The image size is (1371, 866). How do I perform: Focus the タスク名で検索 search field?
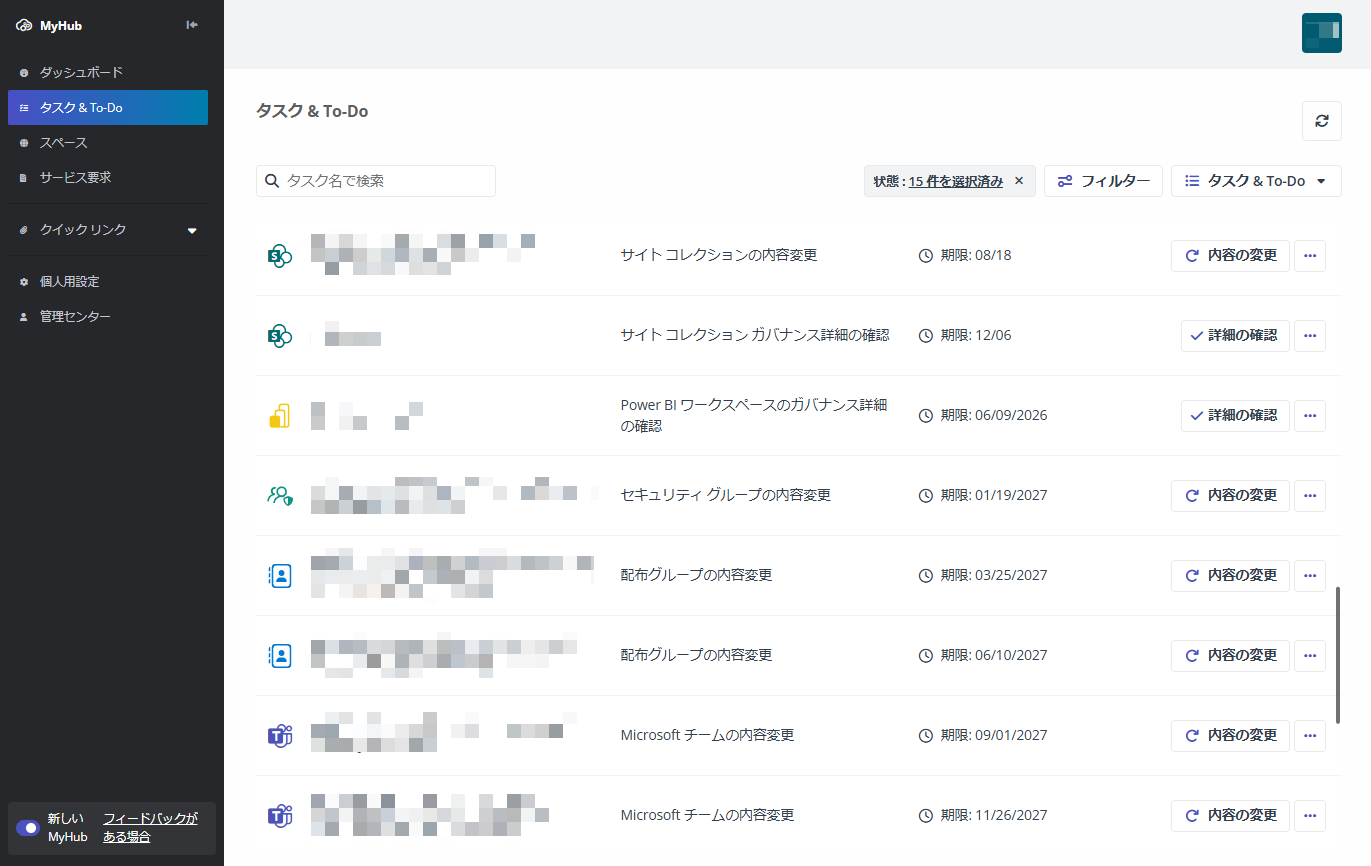(x=376, y=181)
